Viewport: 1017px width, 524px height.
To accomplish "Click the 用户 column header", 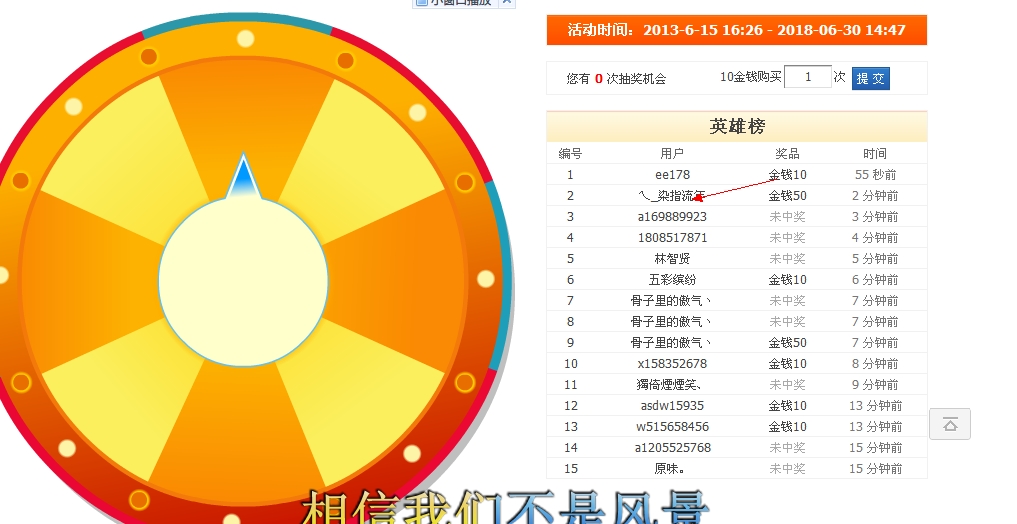I will tap(672, 154).
